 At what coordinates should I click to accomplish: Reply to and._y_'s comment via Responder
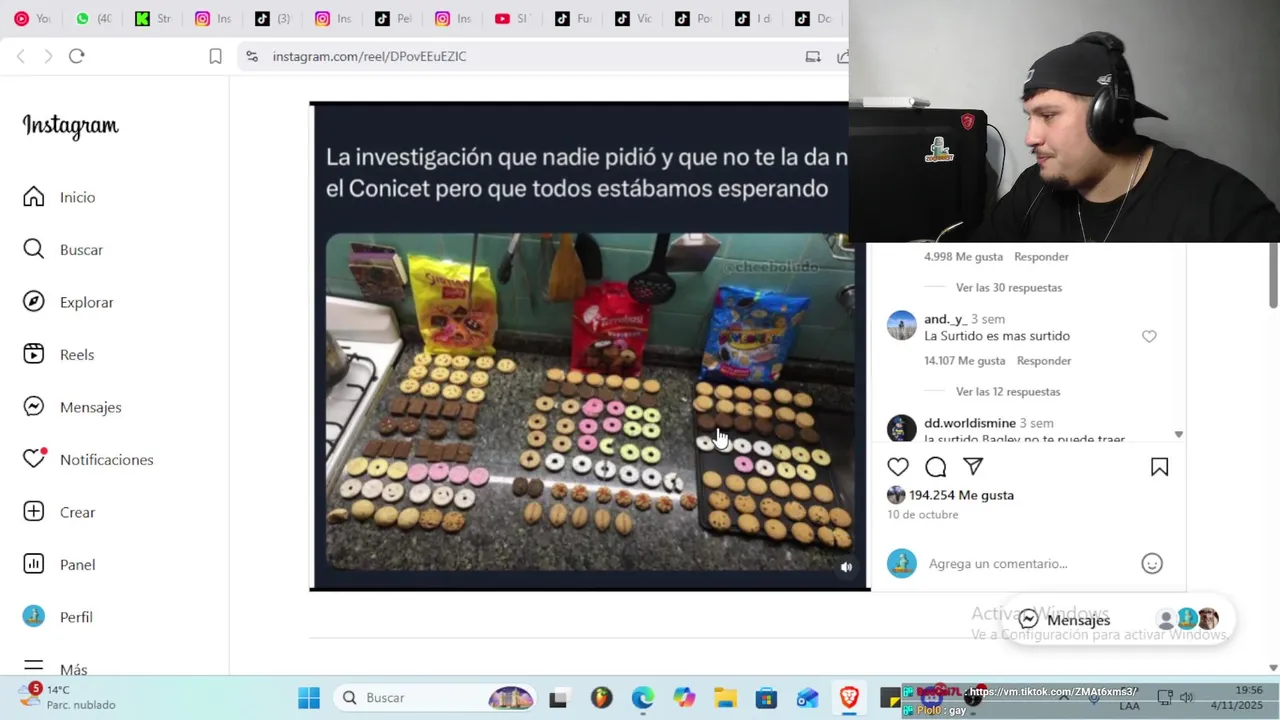1044,360
